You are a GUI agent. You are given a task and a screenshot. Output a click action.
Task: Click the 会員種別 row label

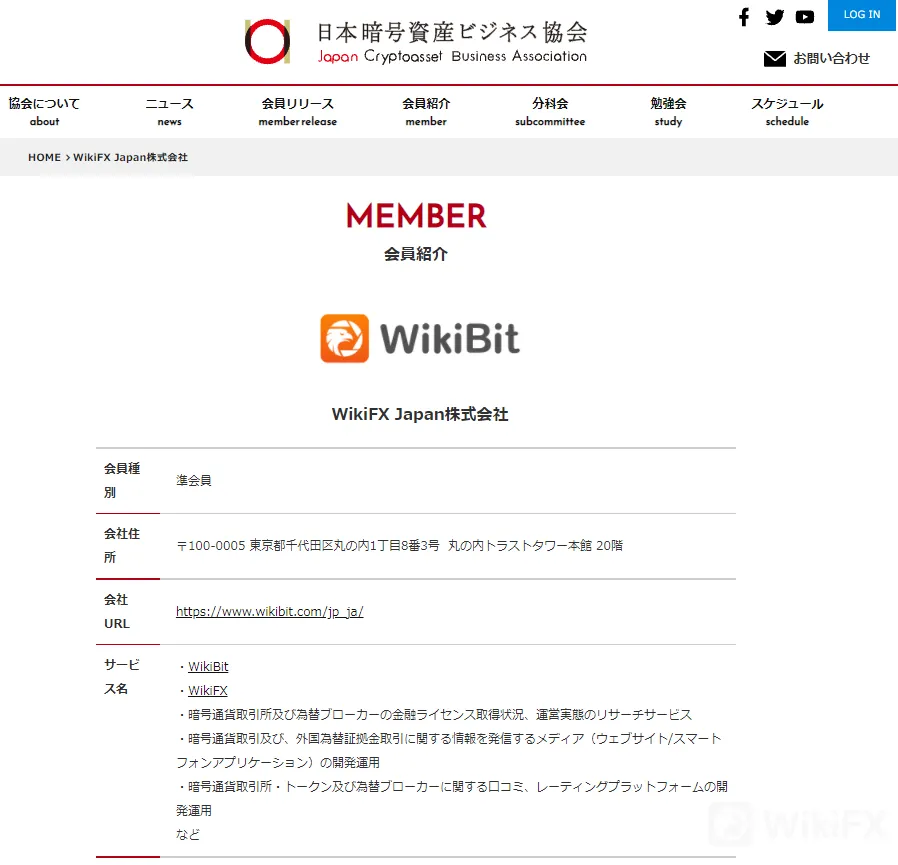coord(121,481)
